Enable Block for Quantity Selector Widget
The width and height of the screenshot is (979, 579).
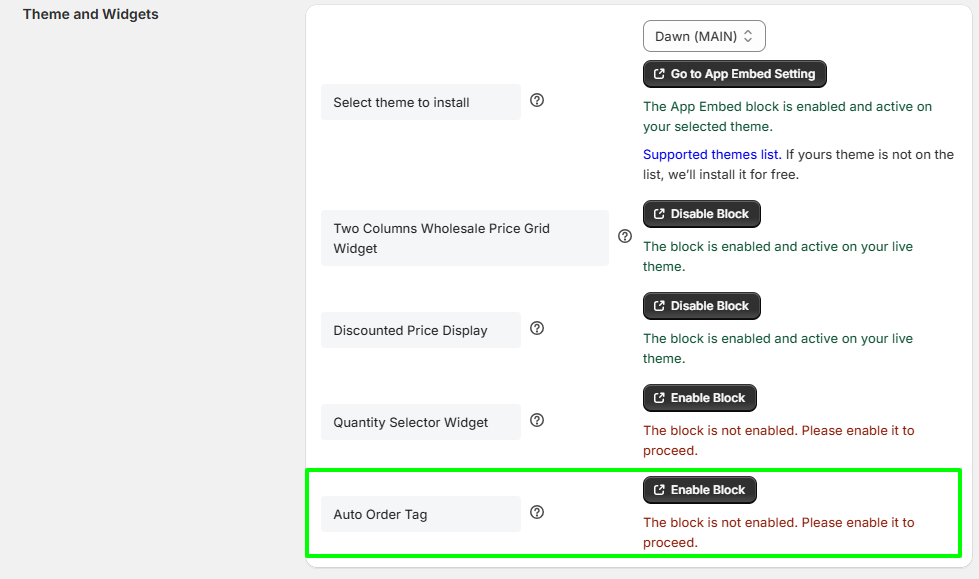[700, 398]
